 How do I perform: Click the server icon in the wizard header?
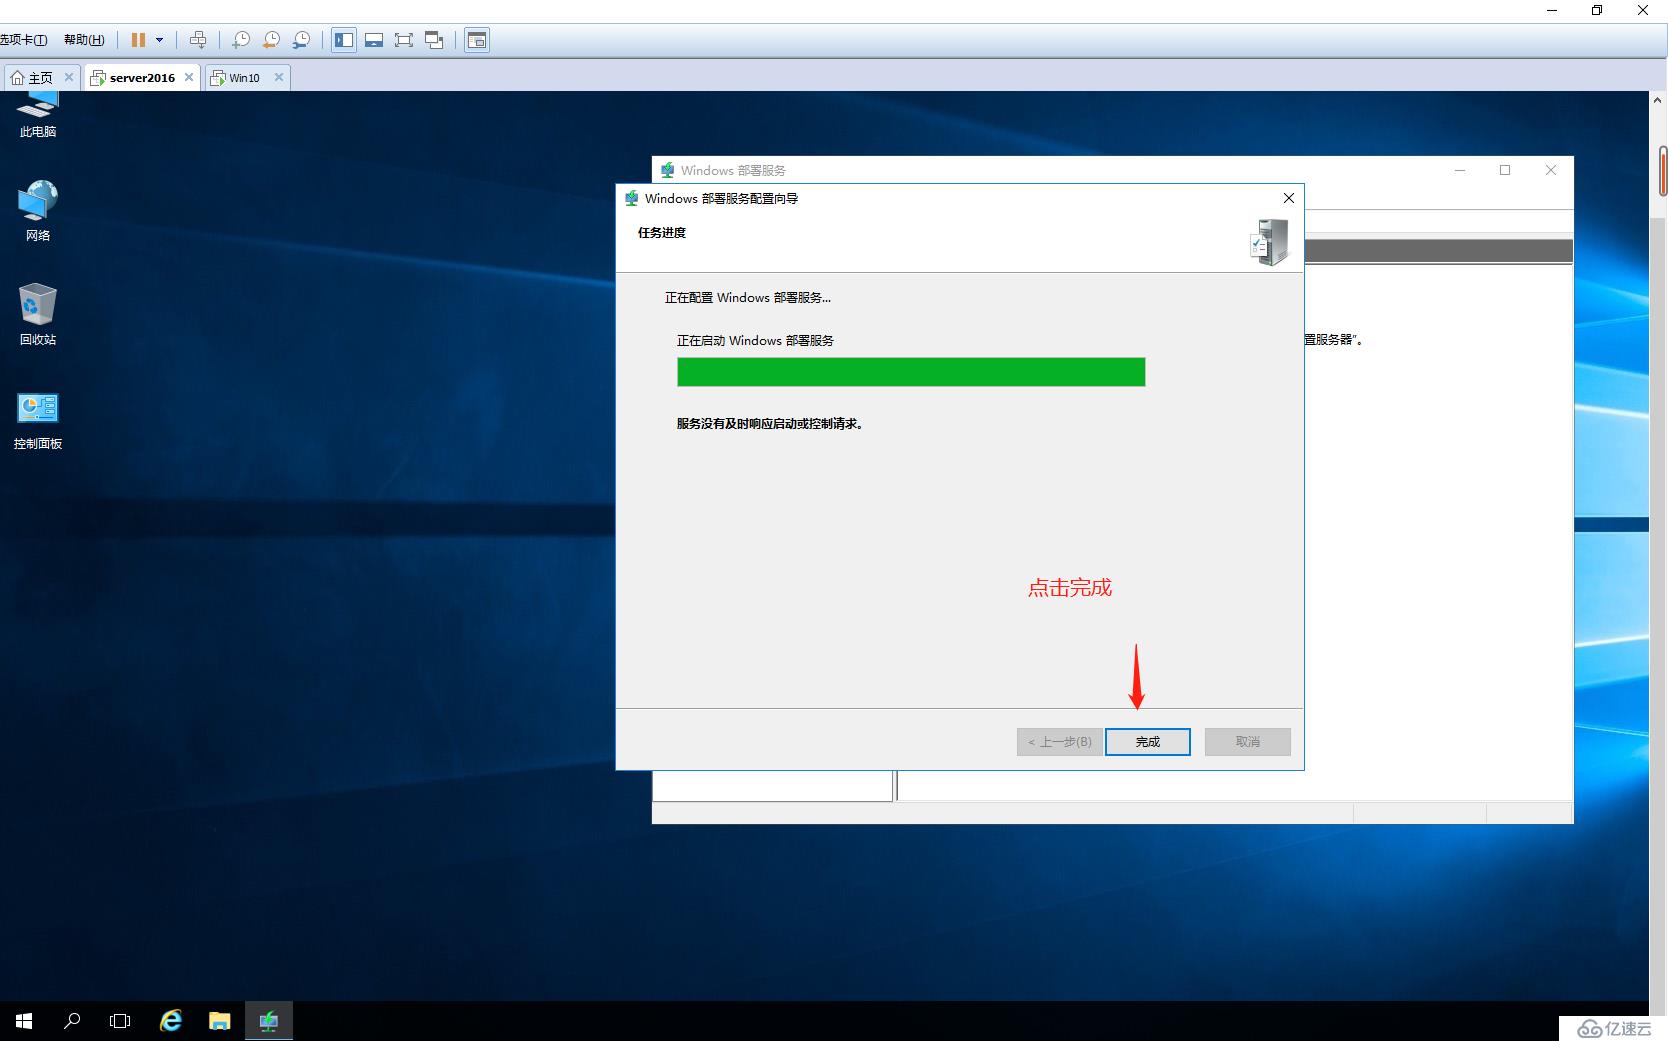[x=1270, y=242]
